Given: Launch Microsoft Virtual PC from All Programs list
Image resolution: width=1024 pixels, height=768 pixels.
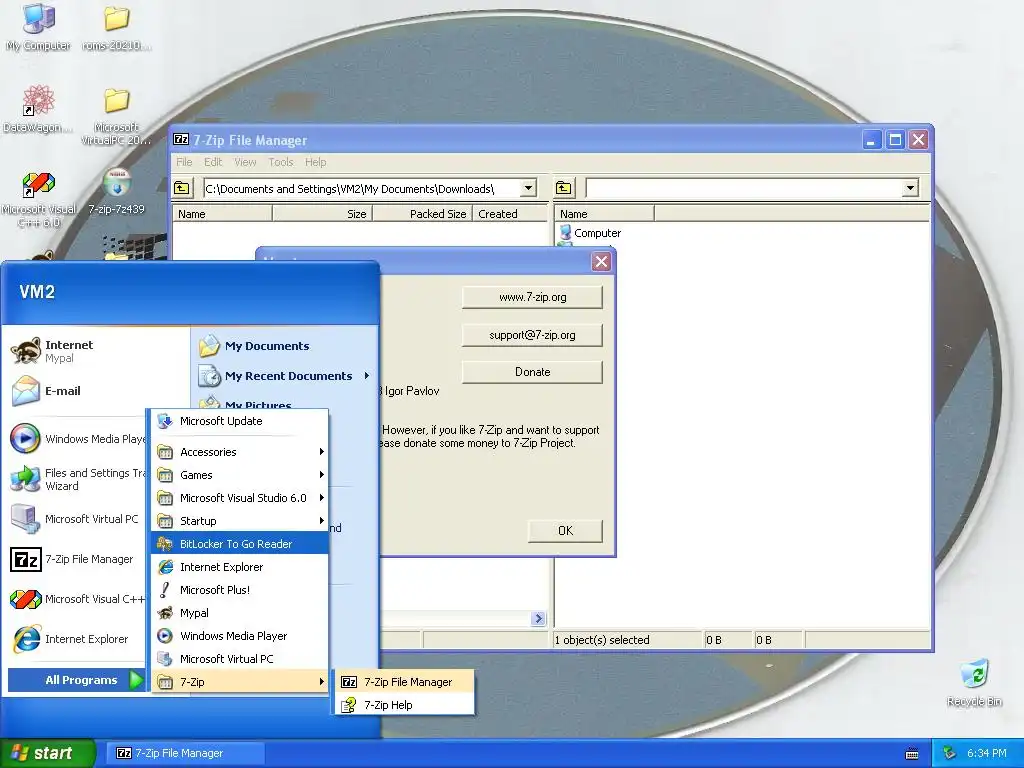Looking at the screenshot, I should pyautogui.click(x=240, y=658).
